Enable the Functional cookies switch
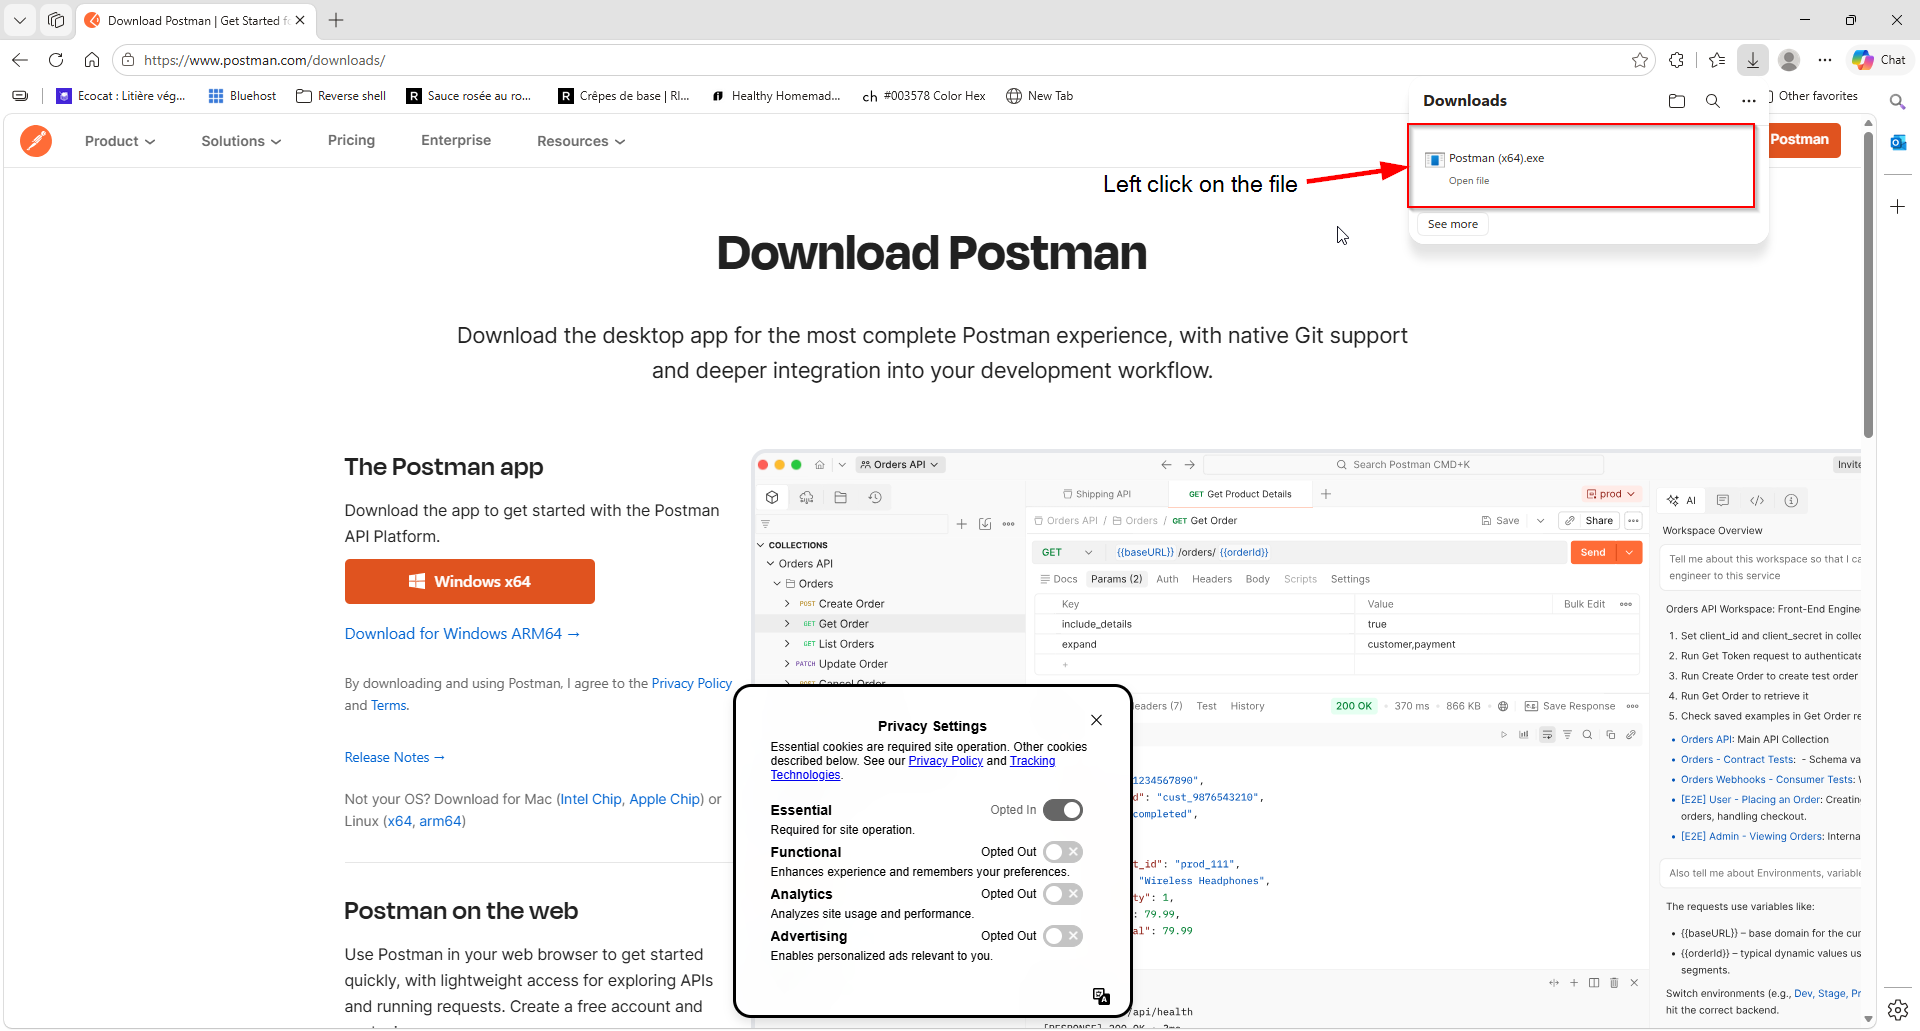The image size is (1920, 1031). pyautogui.click(x=1063, y=852)
